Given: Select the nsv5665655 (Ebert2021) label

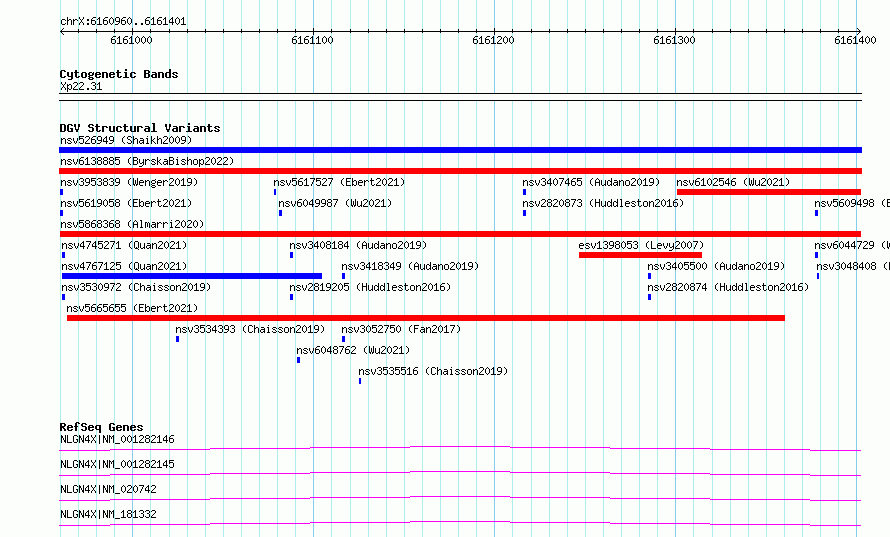Looking at the screenshot, I should click(x=132, y=308).
